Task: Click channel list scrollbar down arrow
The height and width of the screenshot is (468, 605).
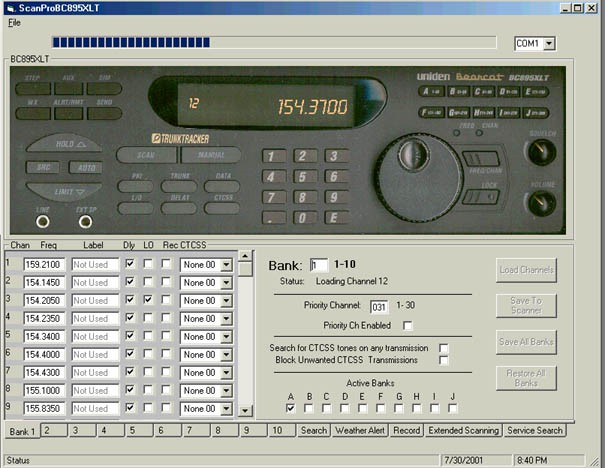Action: pyautogui.click(x=245, y=411)
